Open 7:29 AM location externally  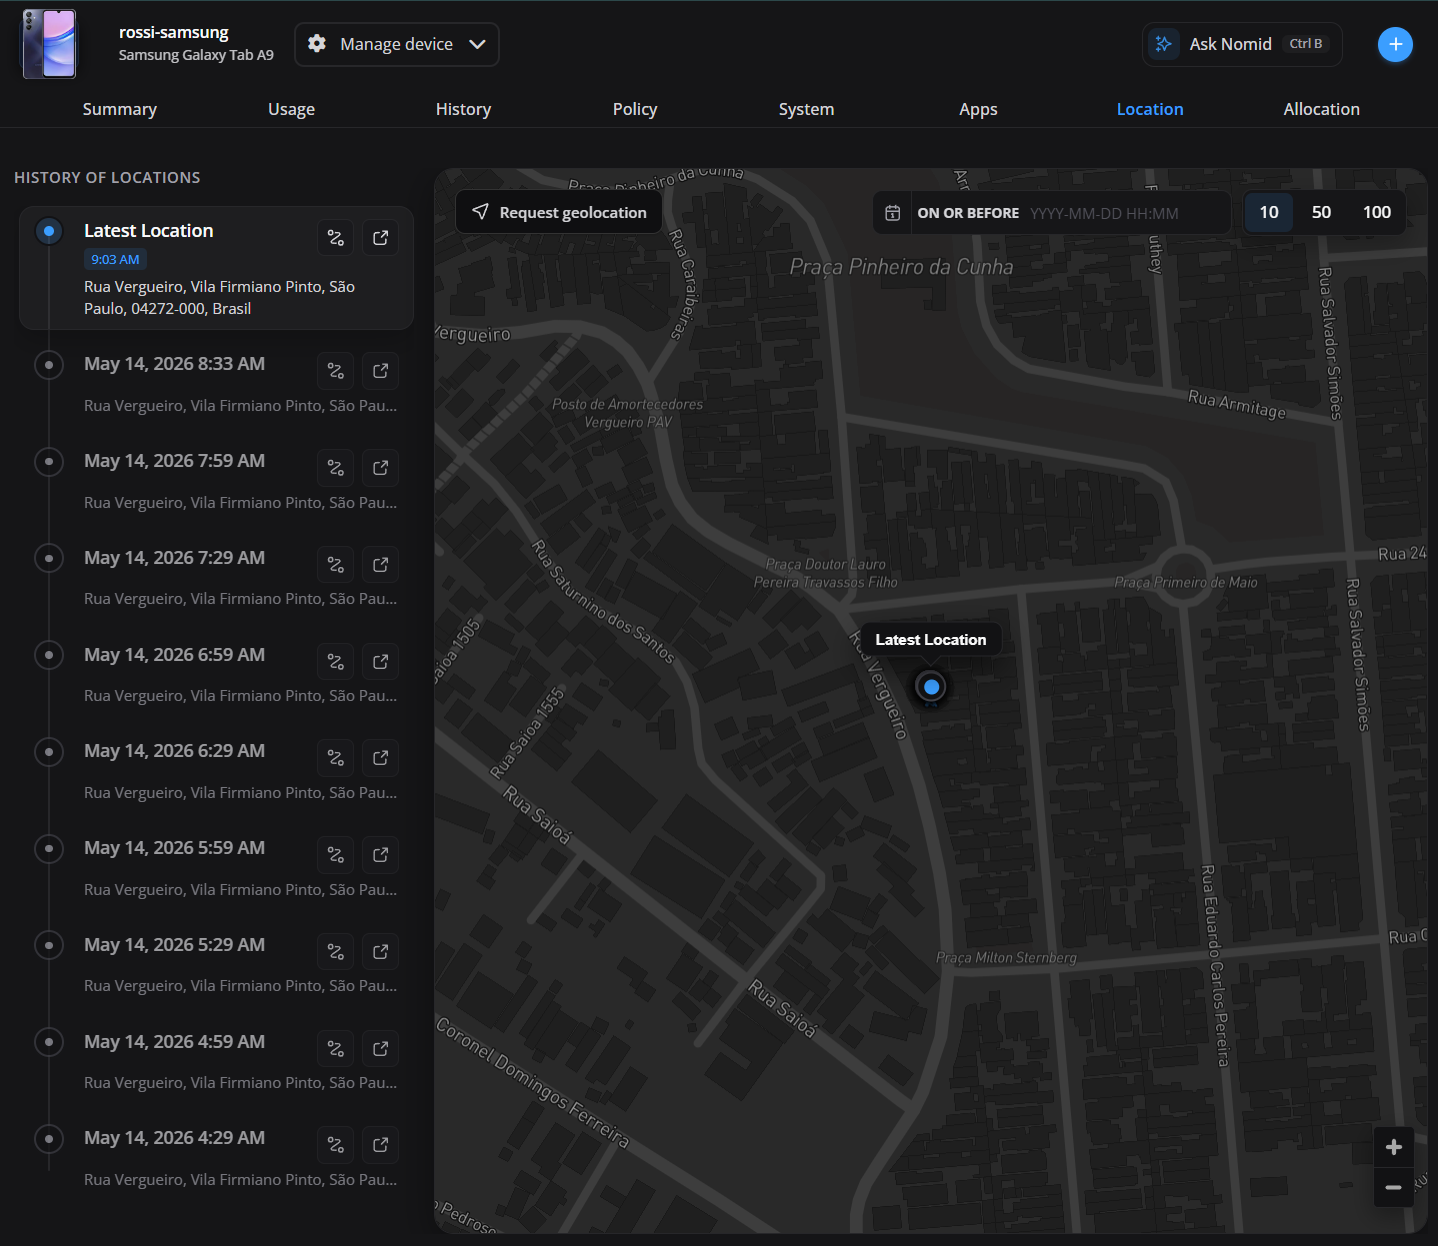381,565
